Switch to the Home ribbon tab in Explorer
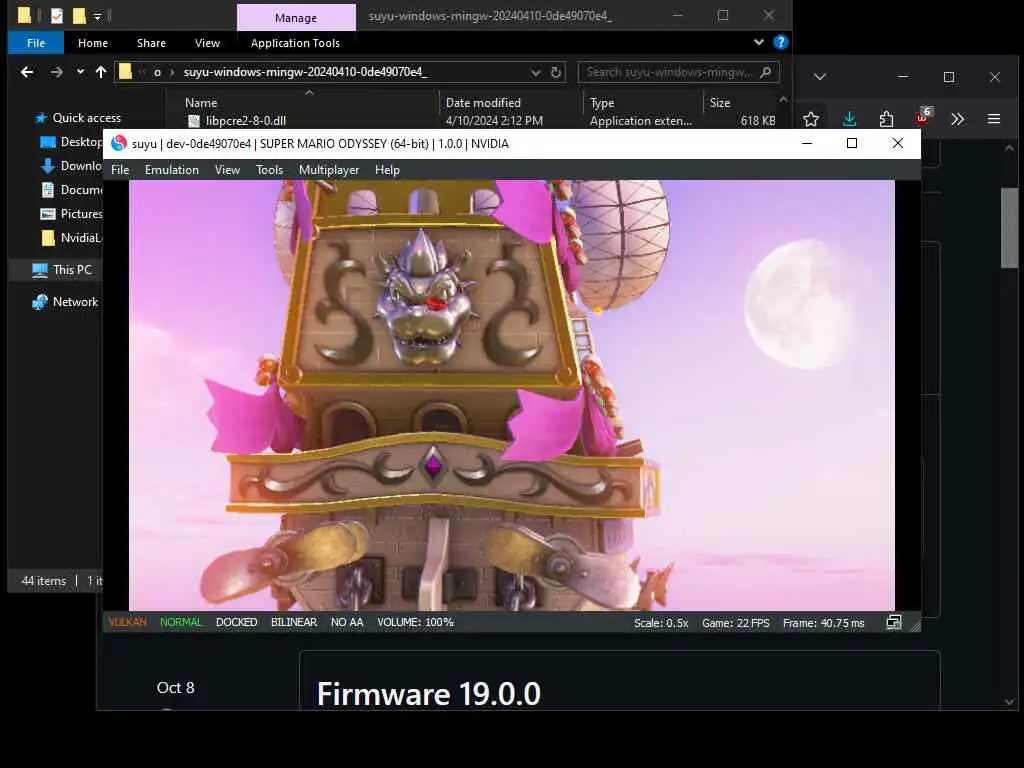This screenshot has width=1024, height=768. tap(93, 43)
